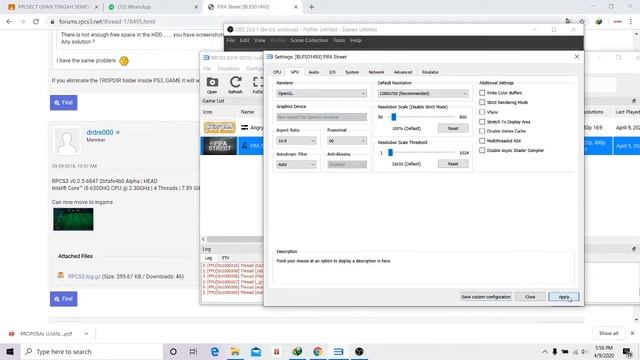Open Scene Collection menu in OBS
640x360 pixels.
pyautogui.click(x=309, y=40)
